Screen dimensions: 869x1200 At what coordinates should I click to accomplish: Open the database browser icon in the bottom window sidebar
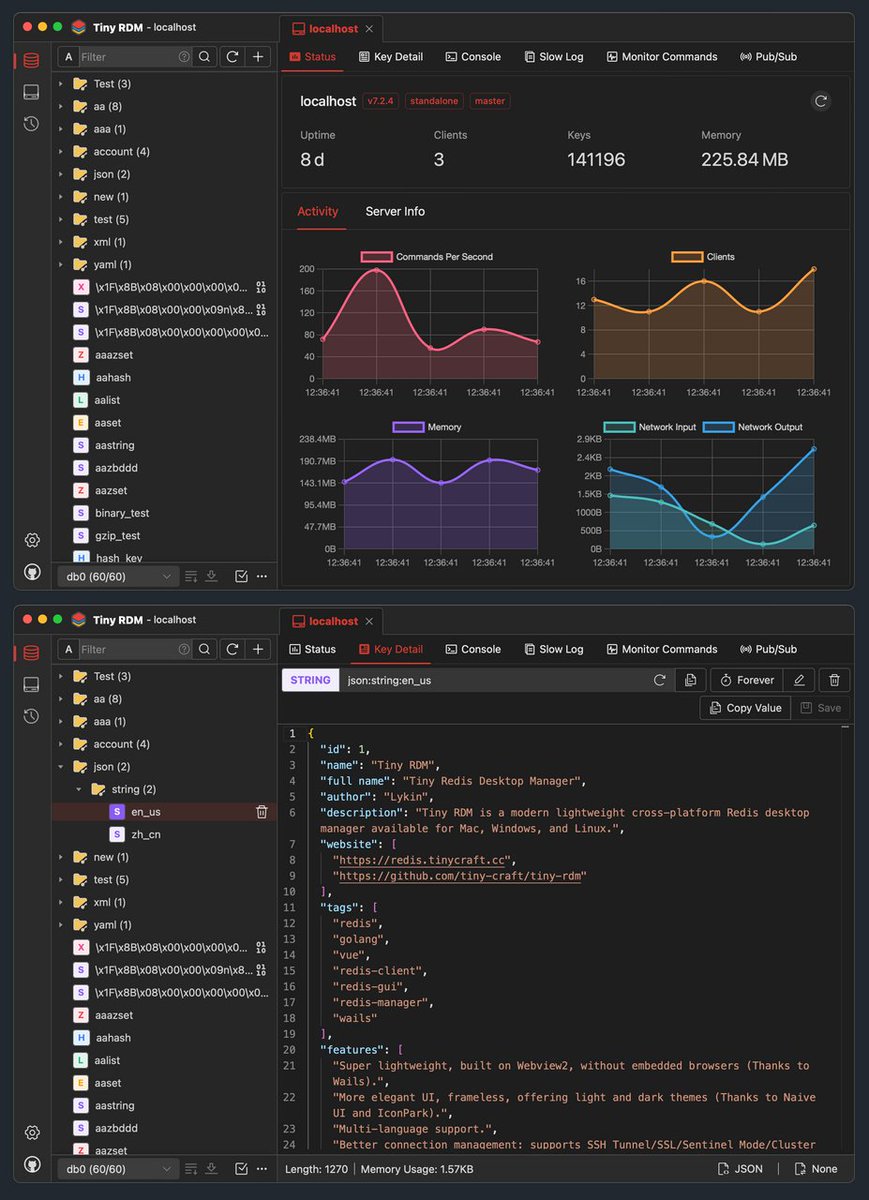[x=31, y=653]
